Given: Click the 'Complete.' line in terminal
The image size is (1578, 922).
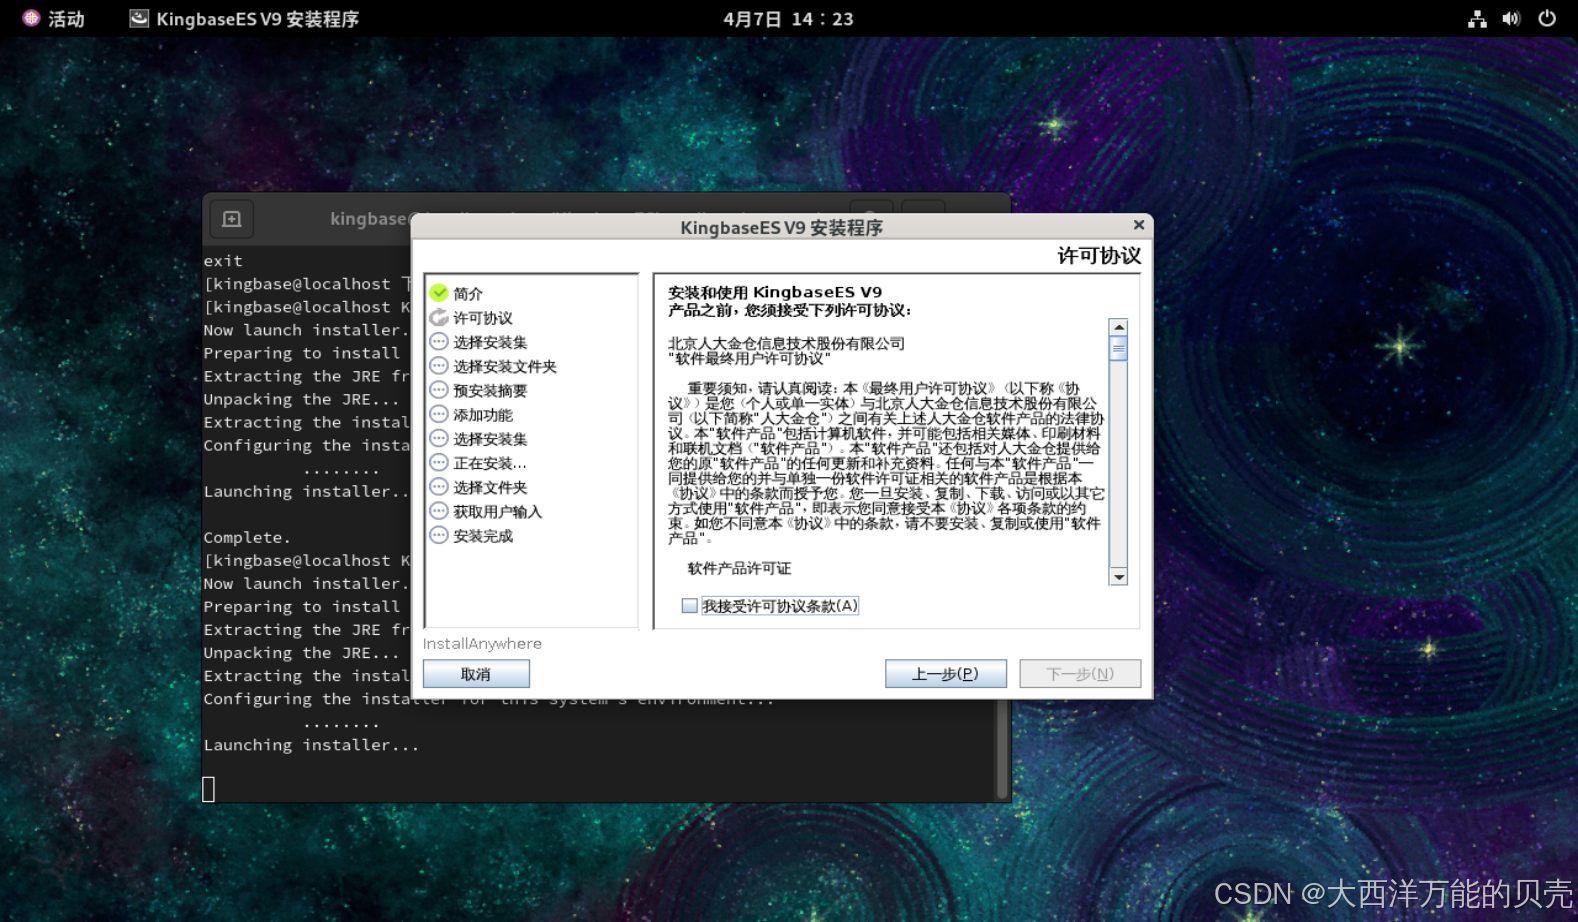Looking at the screenshot, I should point(247,538).
